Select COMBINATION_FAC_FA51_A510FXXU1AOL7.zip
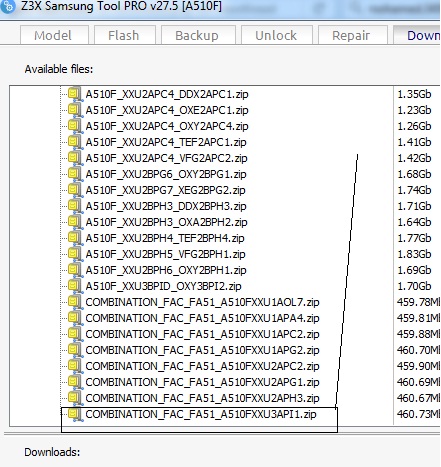The image size is (441, 467). coord(202,302)
